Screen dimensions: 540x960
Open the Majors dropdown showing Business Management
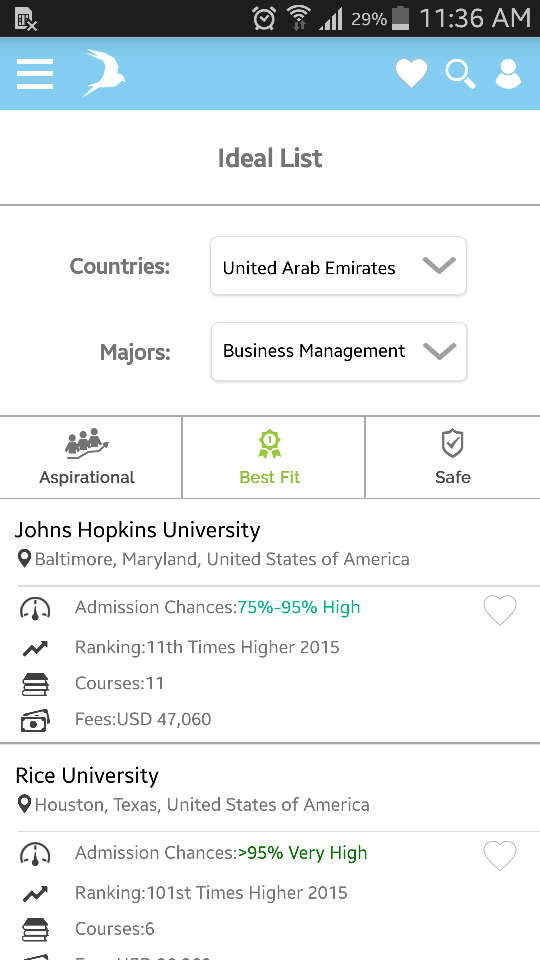coord(339,351)
